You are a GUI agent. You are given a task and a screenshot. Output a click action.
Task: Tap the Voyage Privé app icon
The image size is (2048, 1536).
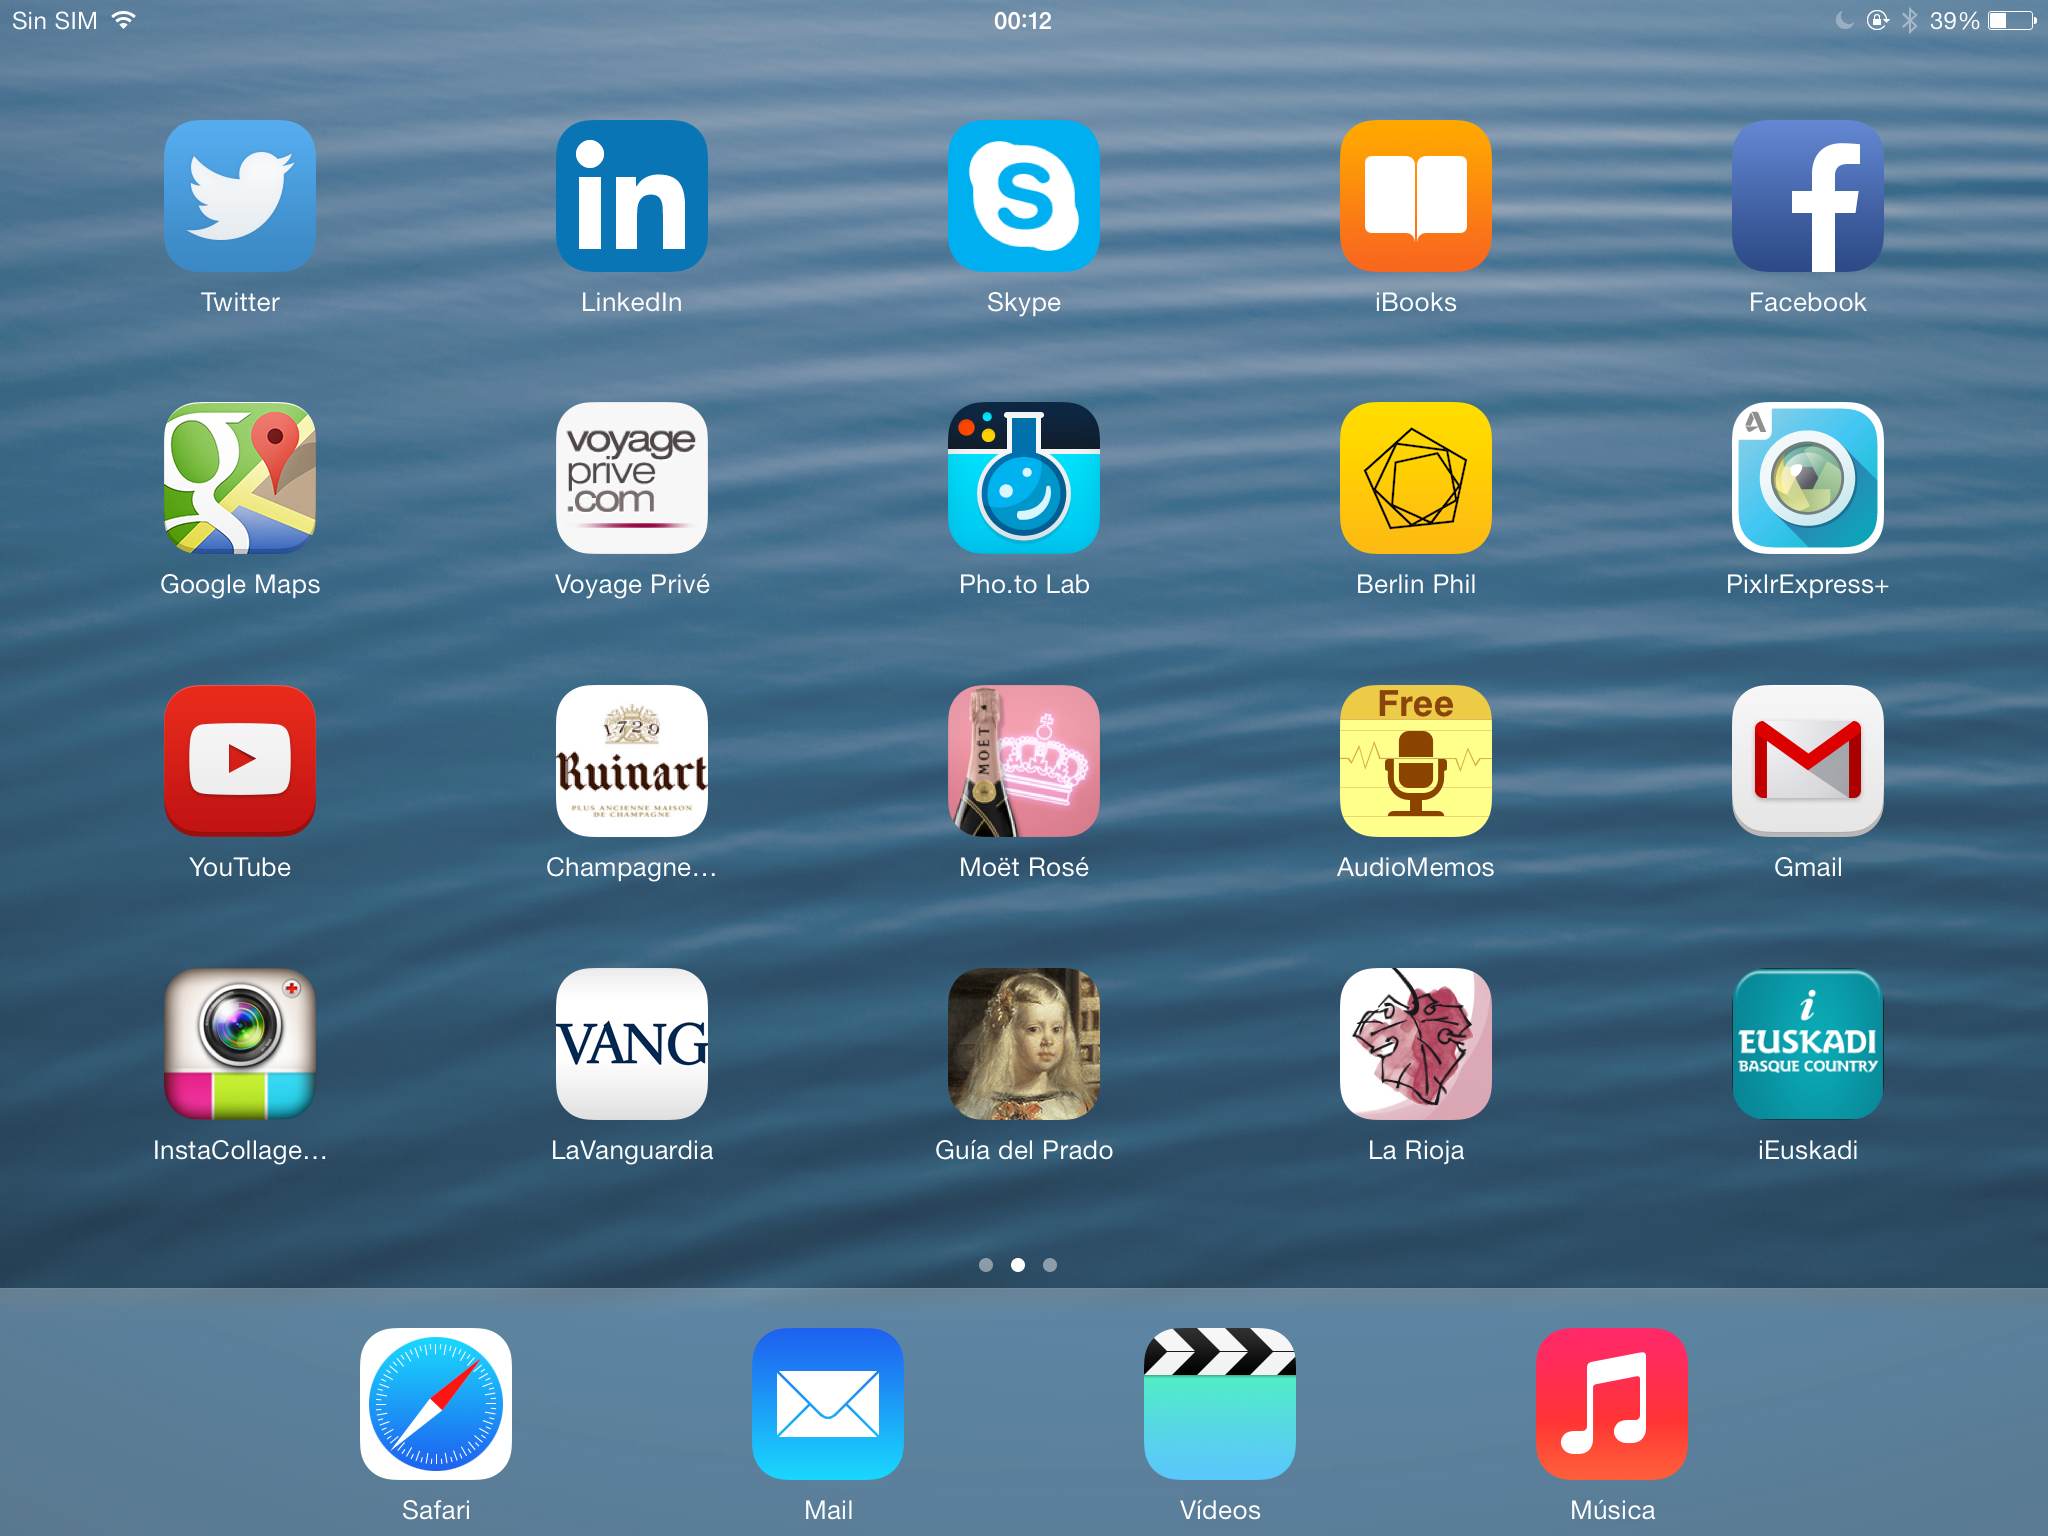(x=632, y=478)
